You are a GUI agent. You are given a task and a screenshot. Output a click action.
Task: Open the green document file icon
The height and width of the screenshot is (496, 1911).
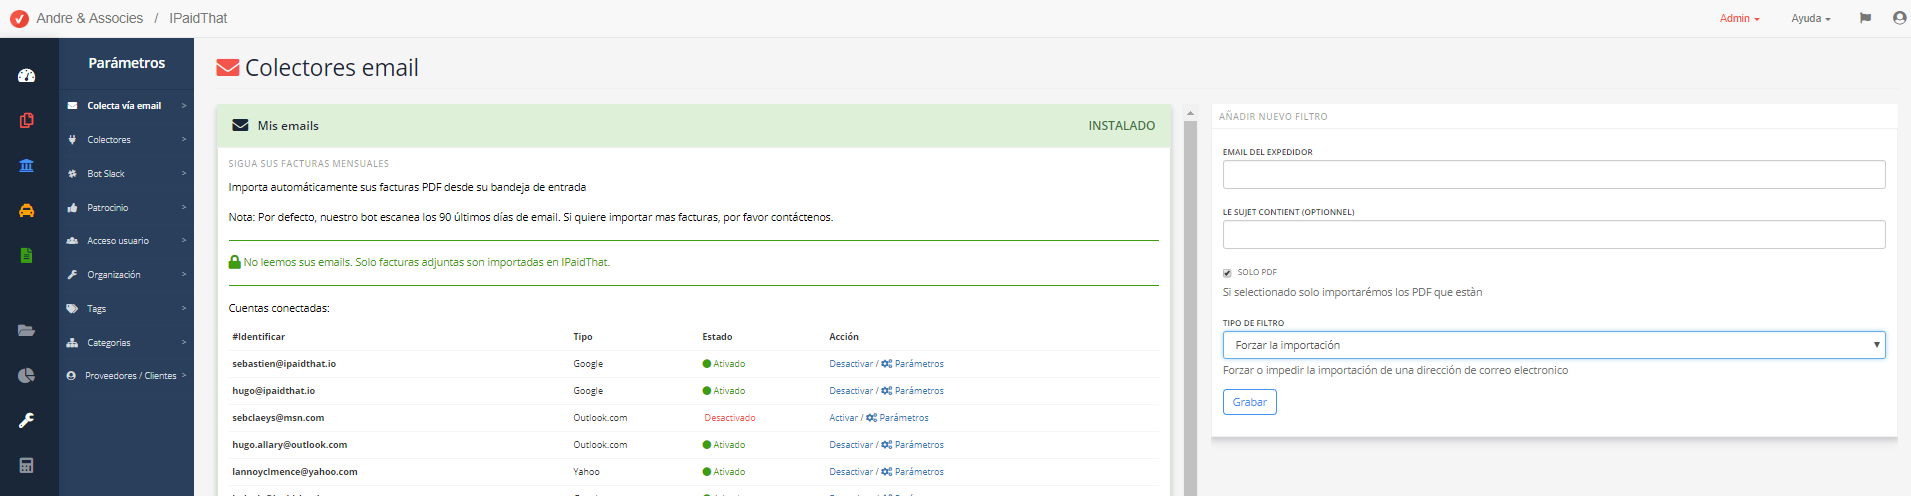27,255
